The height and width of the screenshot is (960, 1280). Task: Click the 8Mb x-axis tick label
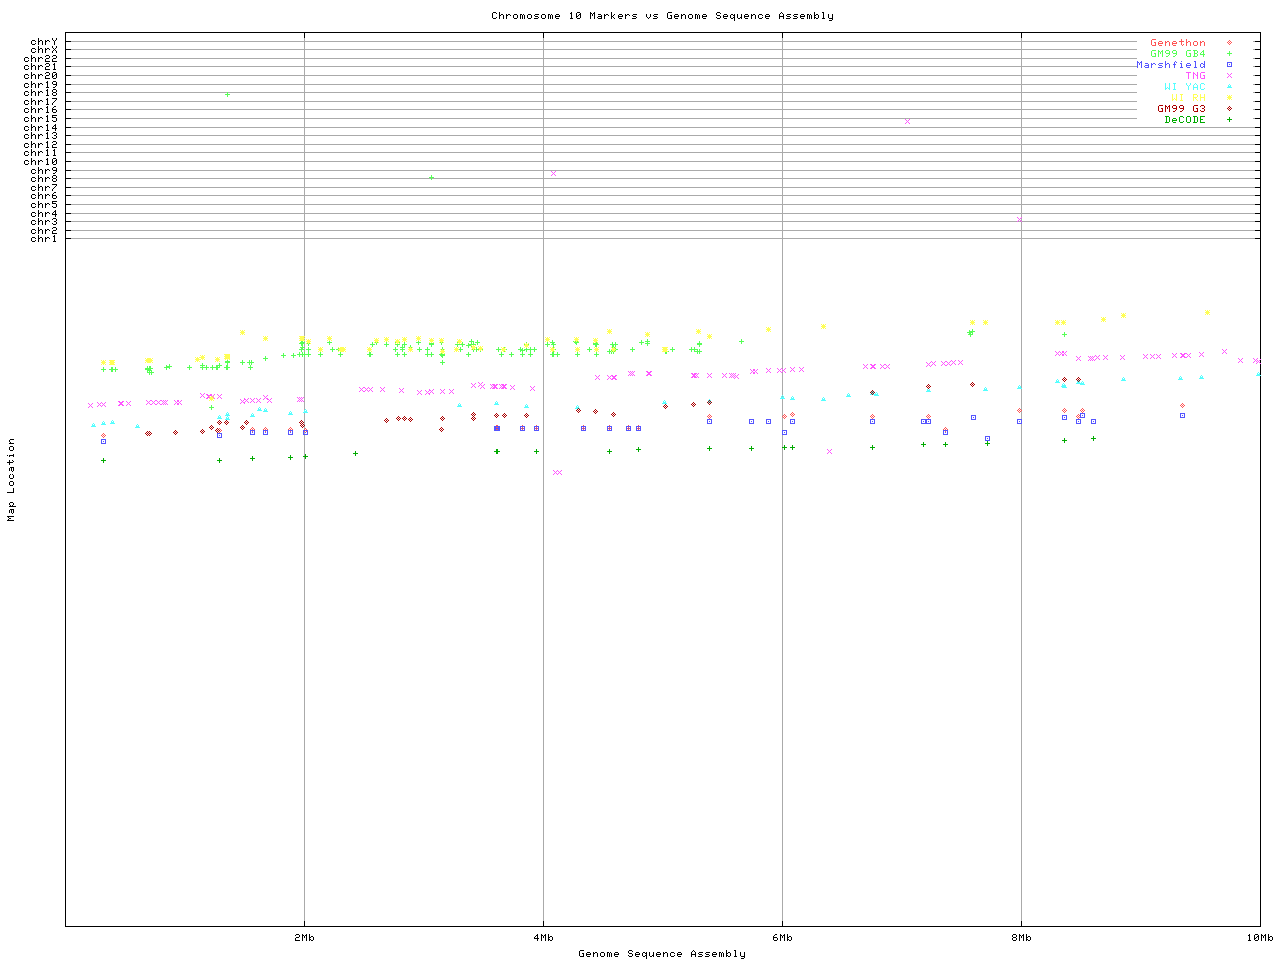point(1021,938)
